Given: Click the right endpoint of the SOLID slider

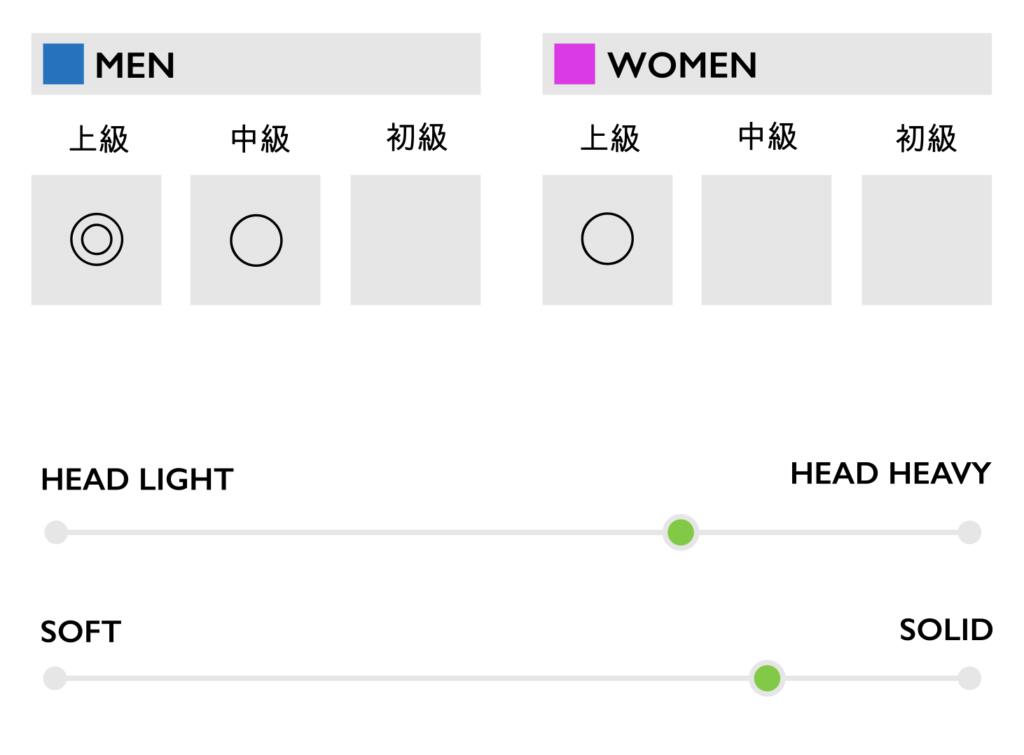Looking at the screenshot, I should point(969,679).
